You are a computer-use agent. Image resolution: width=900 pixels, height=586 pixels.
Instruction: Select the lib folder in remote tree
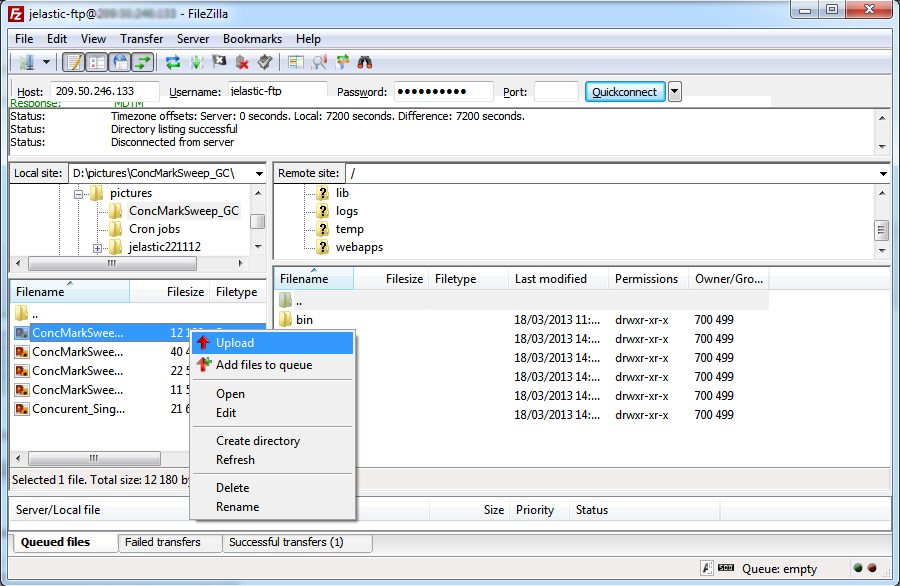coord(342,193)
